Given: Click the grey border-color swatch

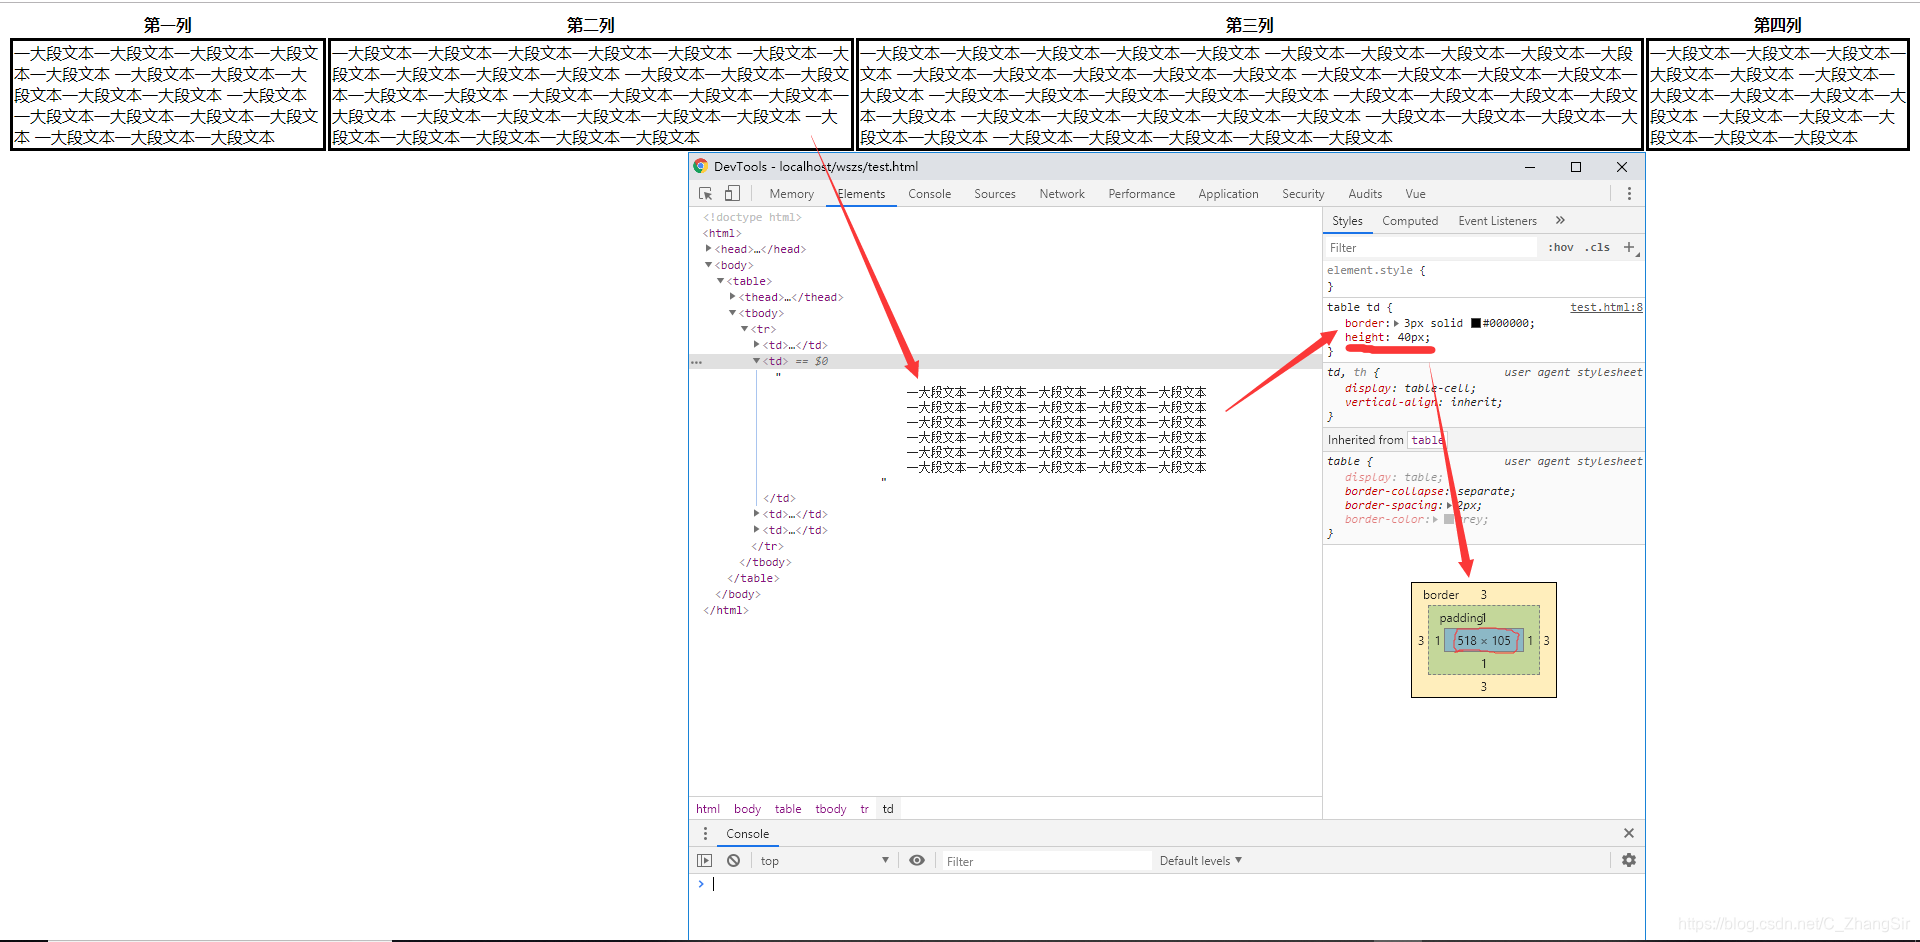Looking at the screenshot, I should click(1449, 519).
